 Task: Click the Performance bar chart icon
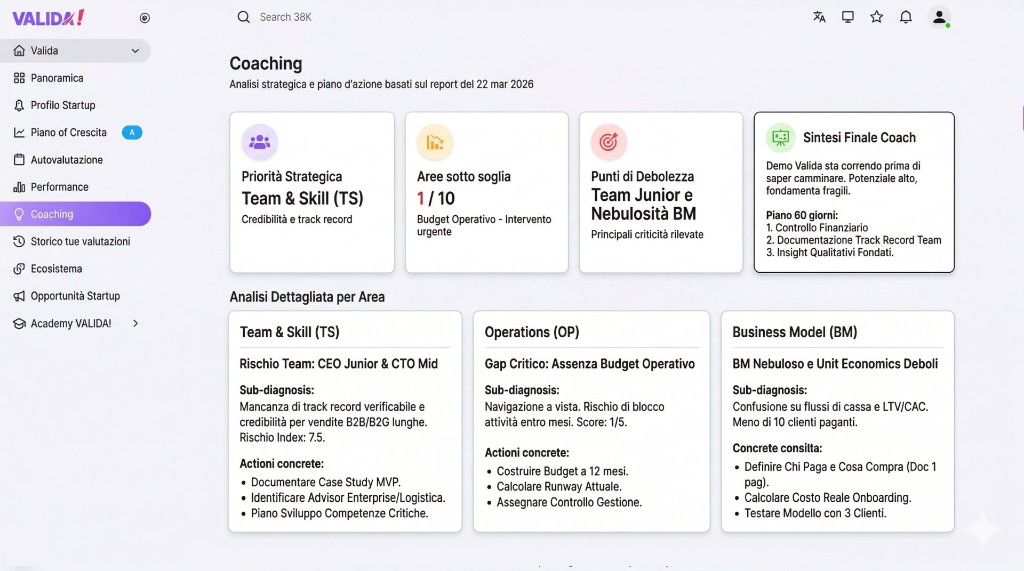pos(19,187)
